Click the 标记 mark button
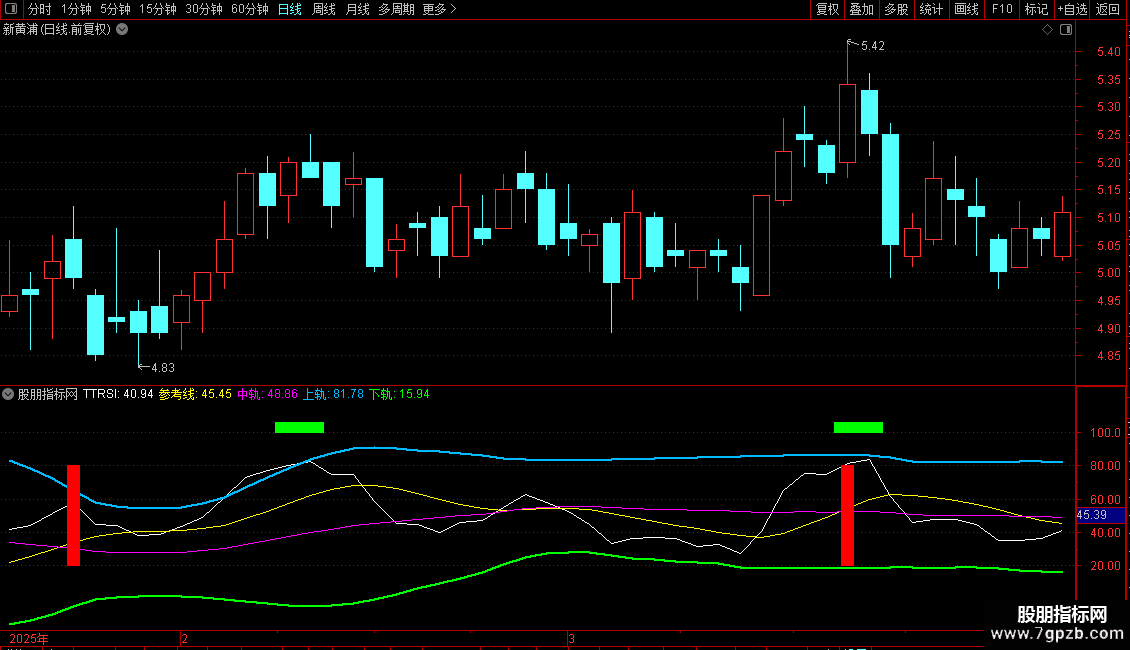 tap(1036, 9)
